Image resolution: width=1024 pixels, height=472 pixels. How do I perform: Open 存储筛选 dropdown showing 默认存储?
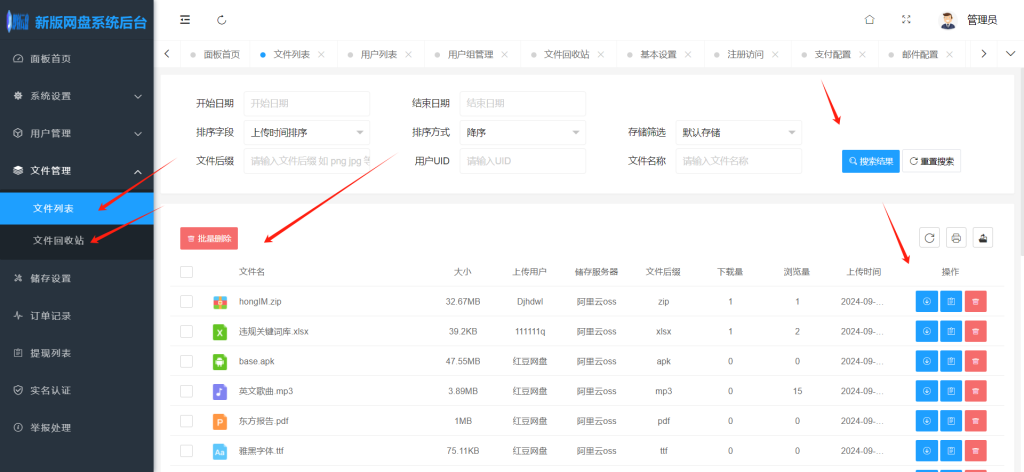coord(739,133)
